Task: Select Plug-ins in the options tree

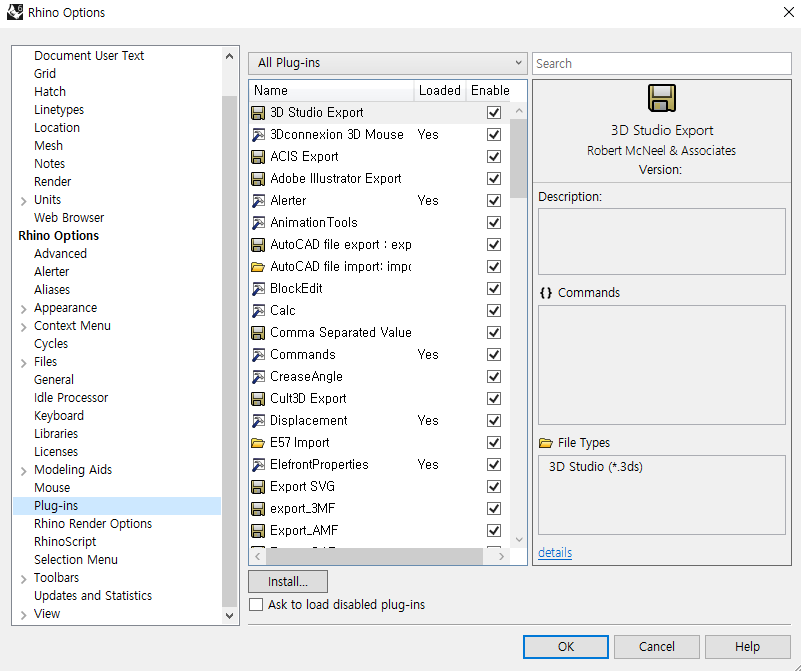Action: (x=117, y=506)
